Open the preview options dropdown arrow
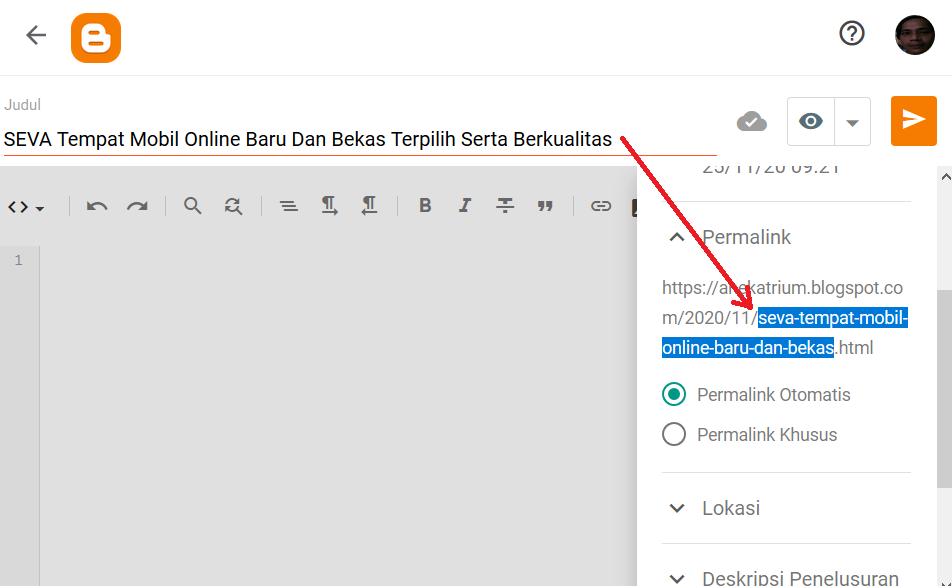The width and height of the screenshot is (952, 586). (x=852, y=122)
